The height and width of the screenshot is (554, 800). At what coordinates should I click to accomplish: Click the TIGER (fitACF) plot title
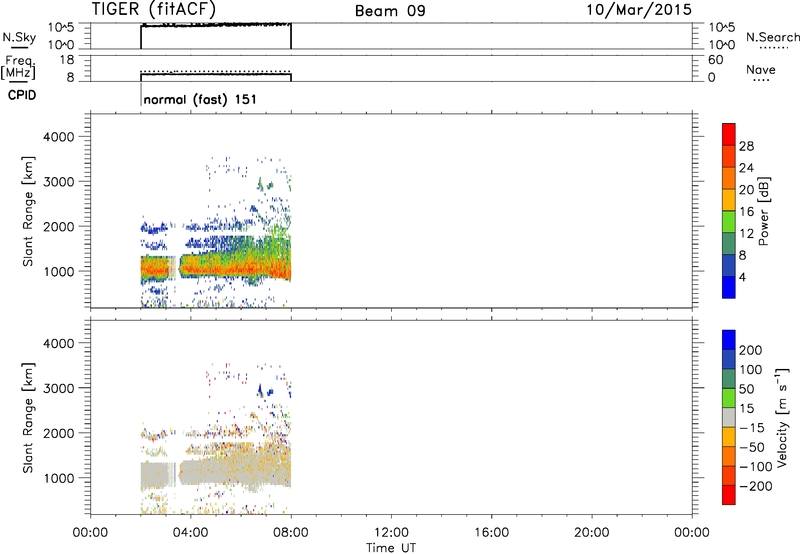[x=154, y=9]
